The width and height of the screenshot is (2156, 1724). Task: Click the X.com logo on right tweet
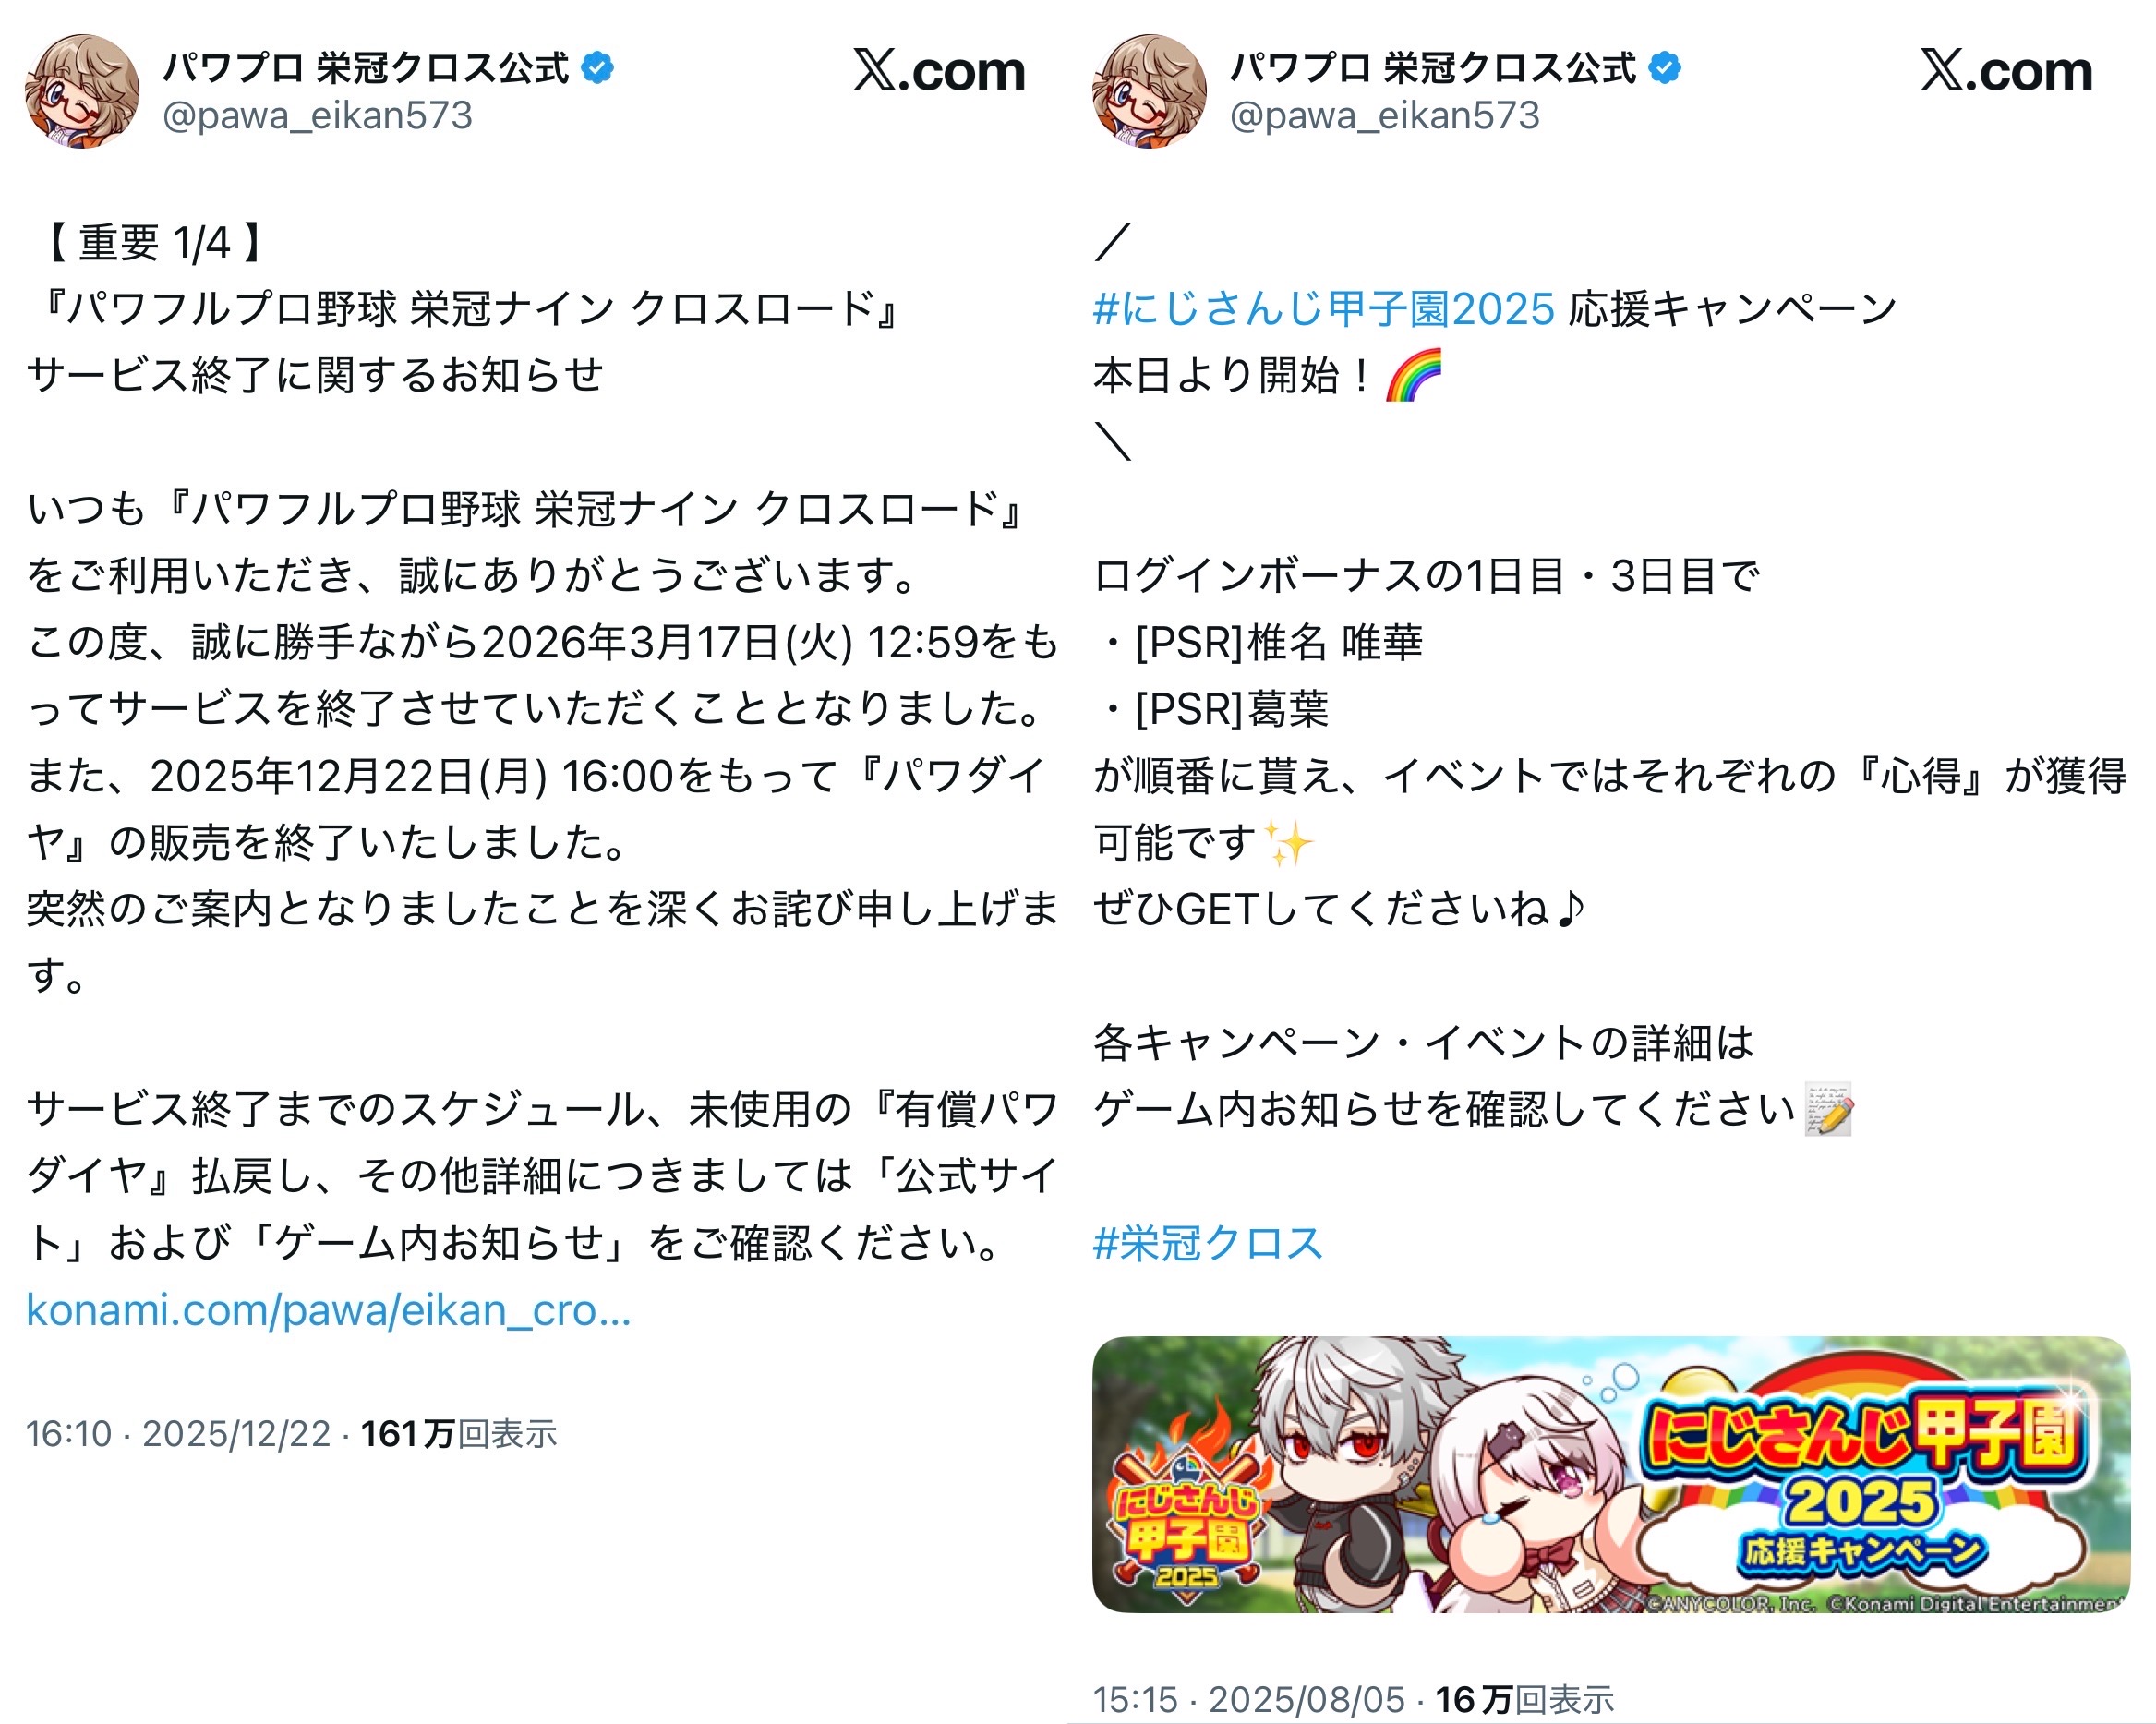click(2006, 71)
